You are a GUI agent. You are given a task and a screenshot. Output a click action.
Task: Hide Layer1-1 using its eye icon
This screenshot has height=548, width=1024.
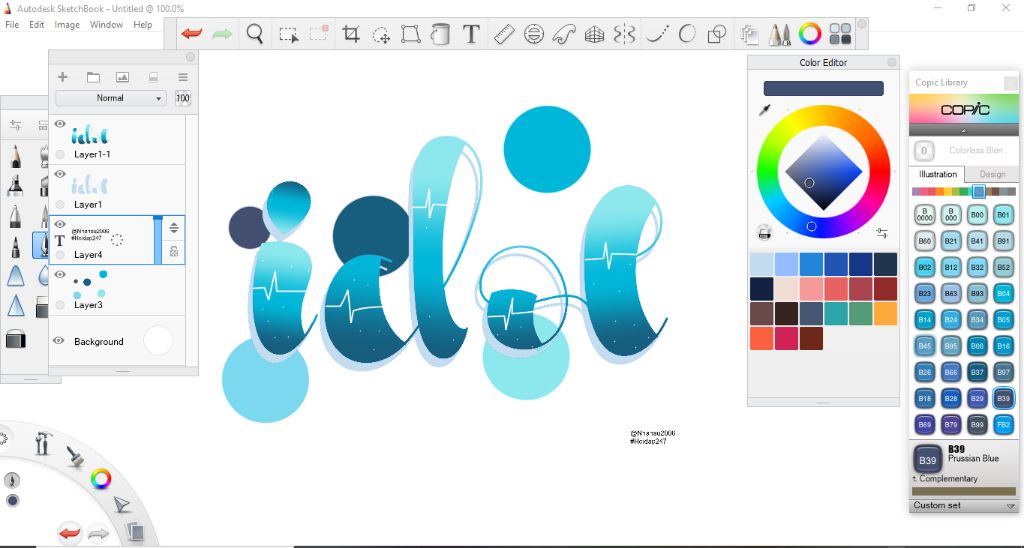60,124
